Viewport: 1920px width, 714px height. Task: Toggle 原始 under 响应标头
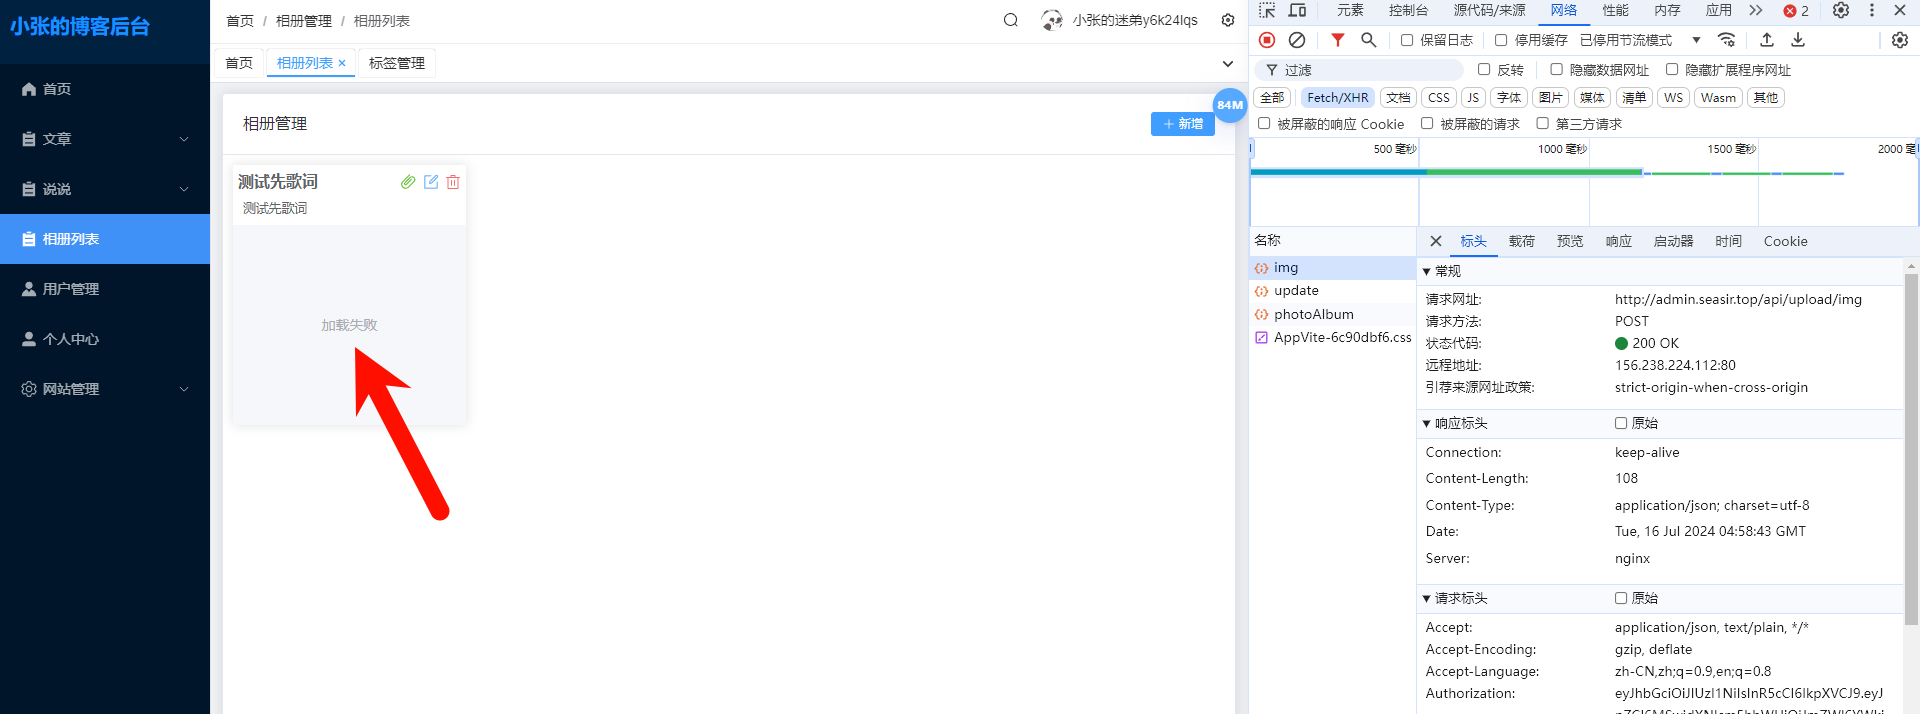coord(1621,423)
